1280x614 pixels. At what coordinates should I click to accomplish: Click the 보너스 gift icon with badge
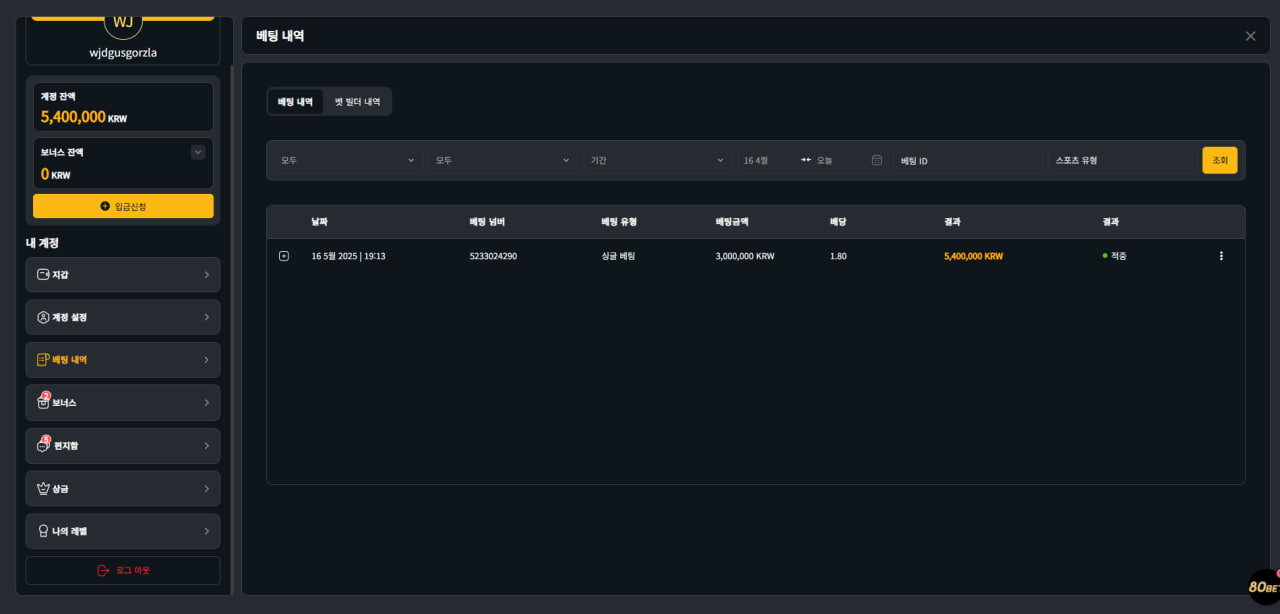tap(43, 402)
